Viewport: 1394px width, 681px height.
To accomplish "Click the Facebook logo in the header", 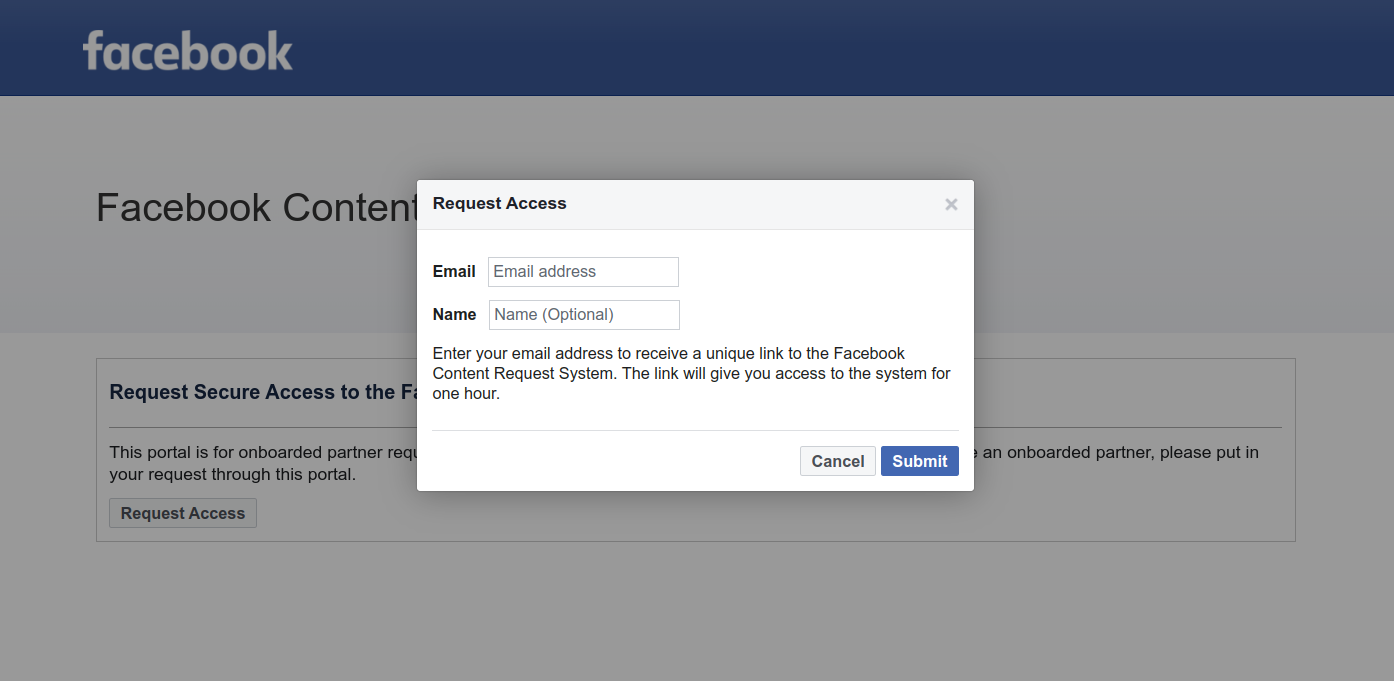I will (187, 50).
